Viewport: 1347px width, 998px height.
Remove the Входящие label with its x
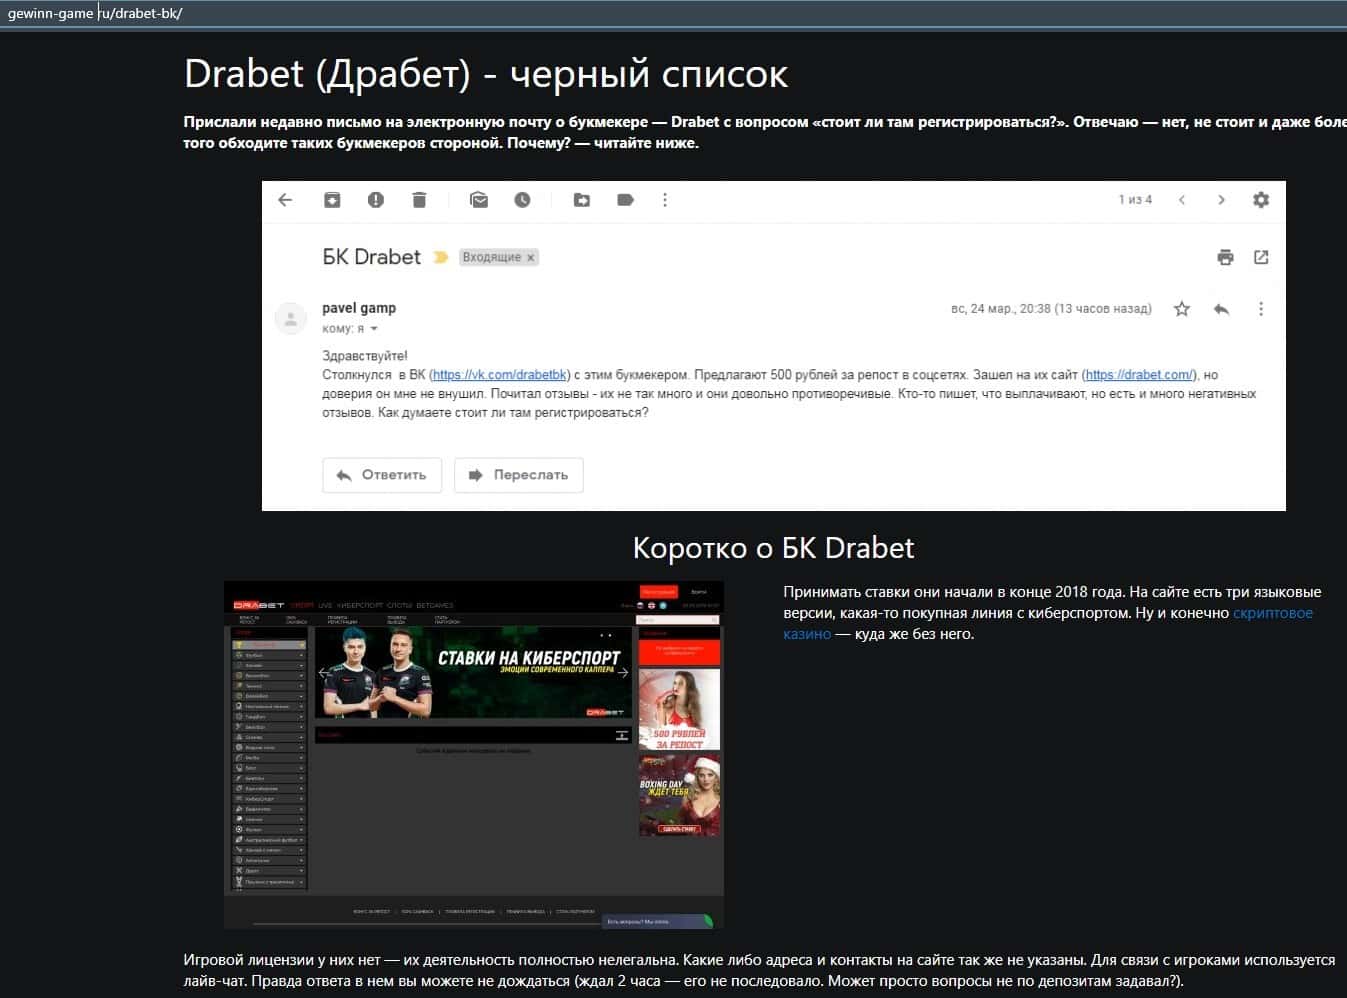click(531, 258)
